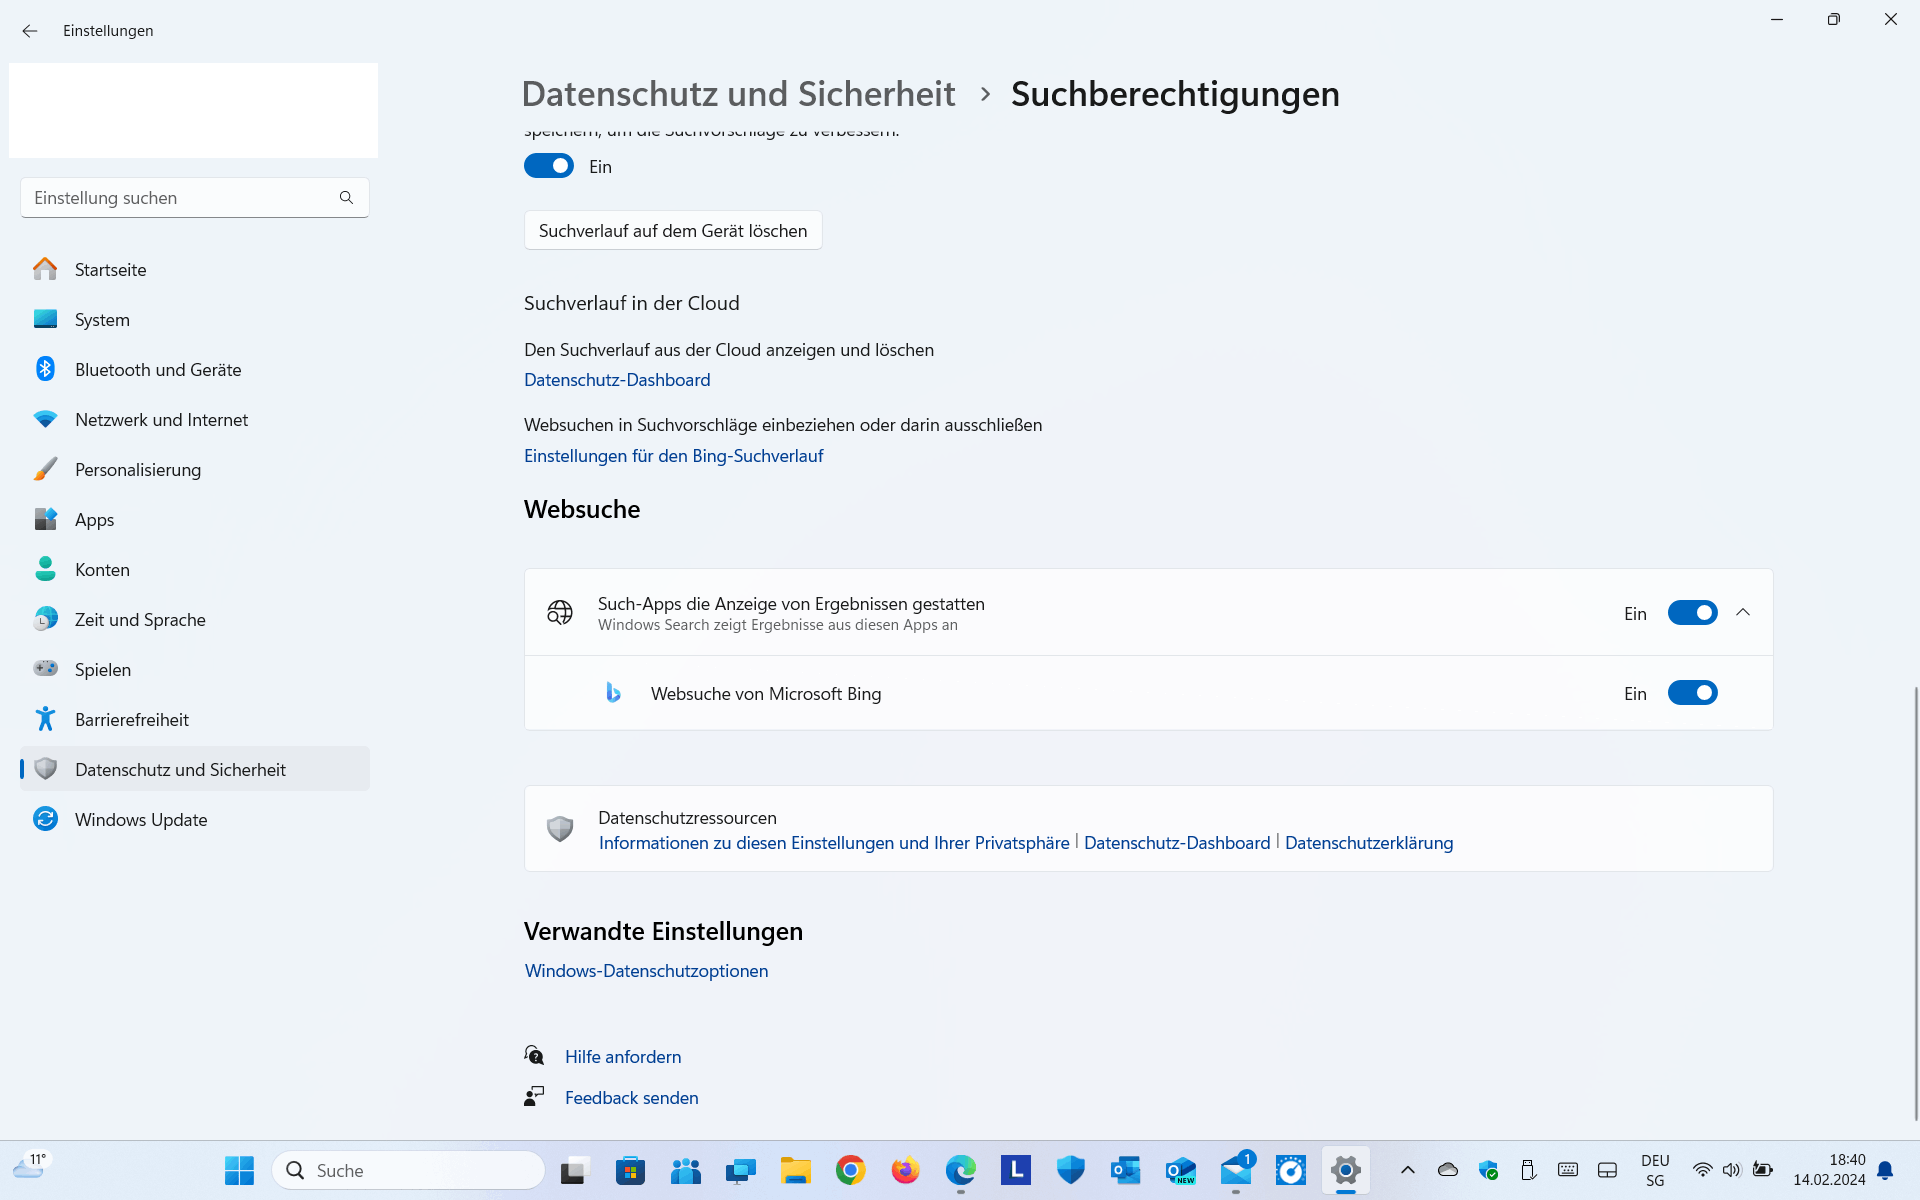
Task: Click Datenschutz und Sicherheit breadcrumb
Action: pyautogui.click(x=738, y=94)
